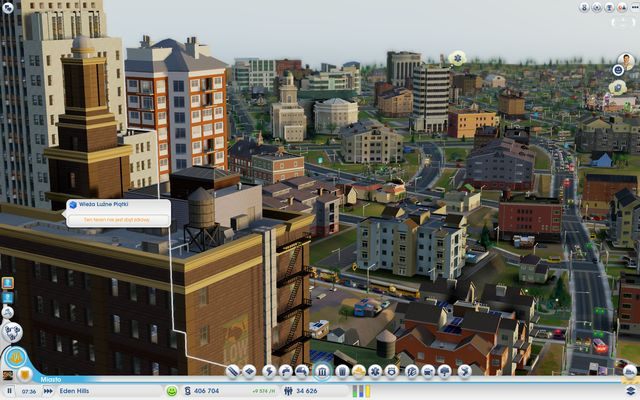Open the region view icon

(12, 332)
